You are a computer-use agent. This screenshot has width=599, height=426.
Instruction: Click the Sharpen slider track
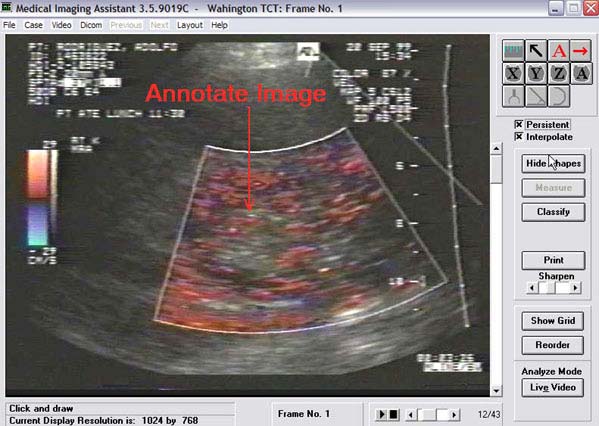(x=554, y=288)
